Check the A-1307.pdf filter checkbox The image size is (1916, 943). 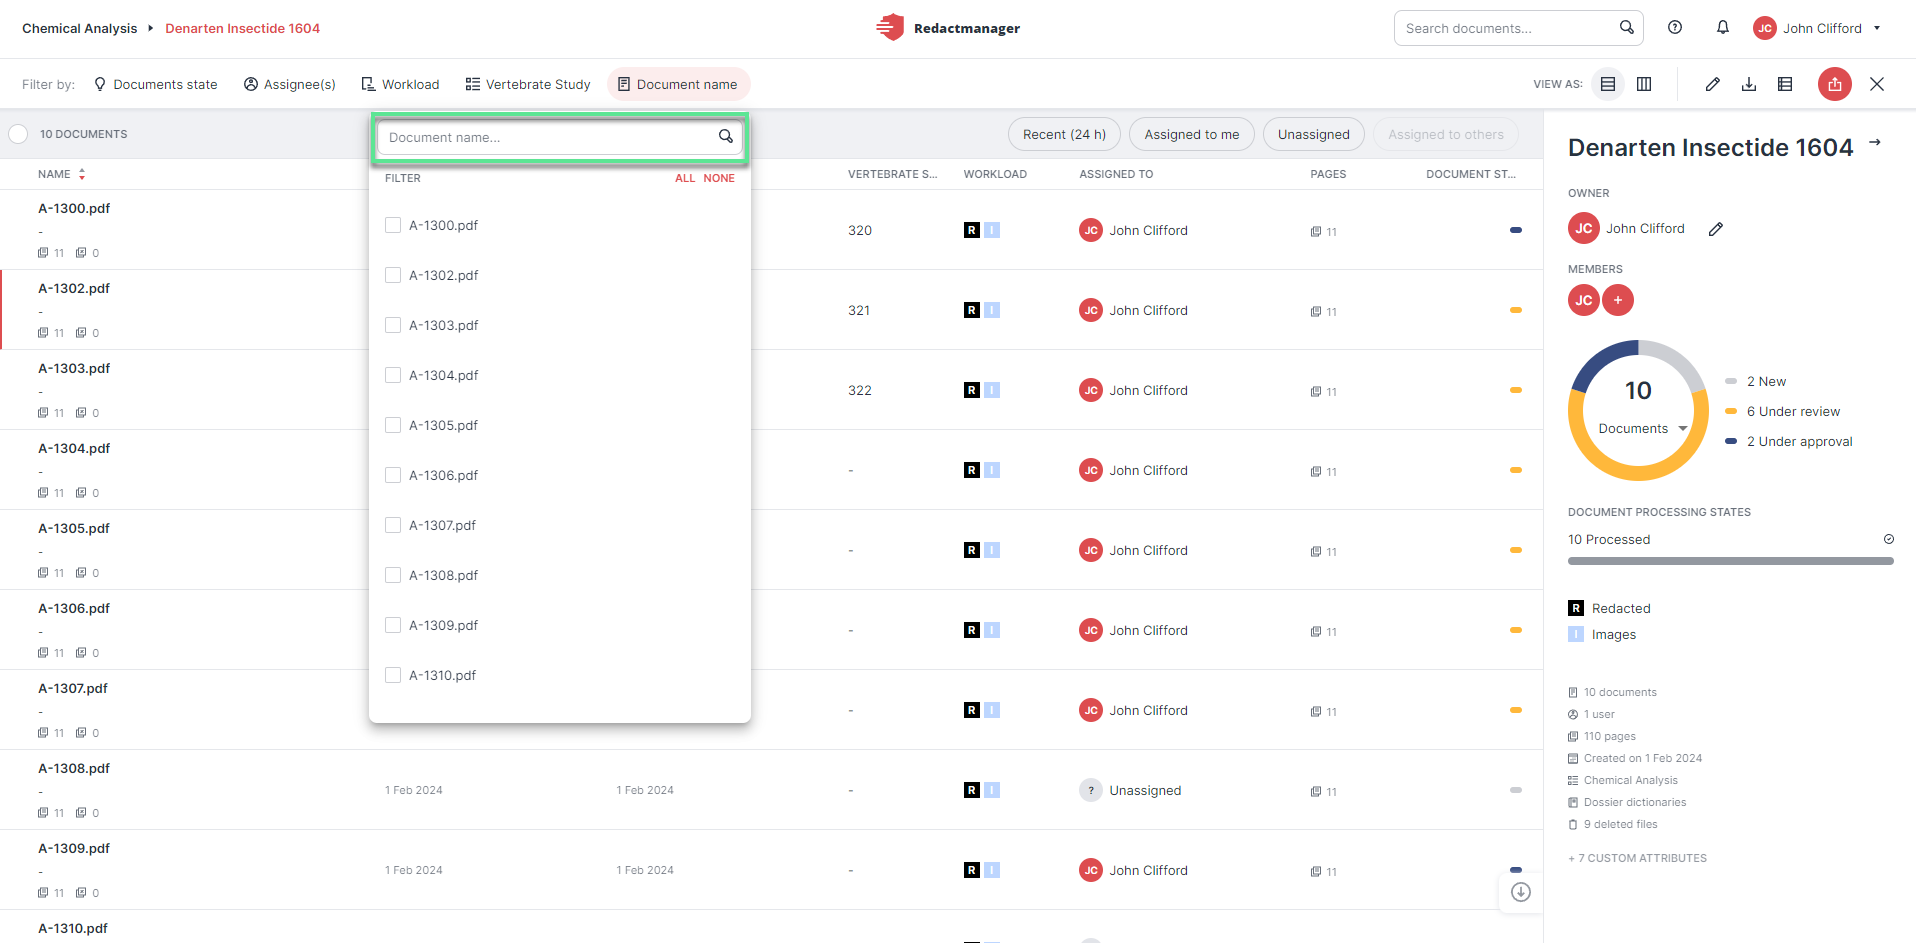[x=393, y=525]
